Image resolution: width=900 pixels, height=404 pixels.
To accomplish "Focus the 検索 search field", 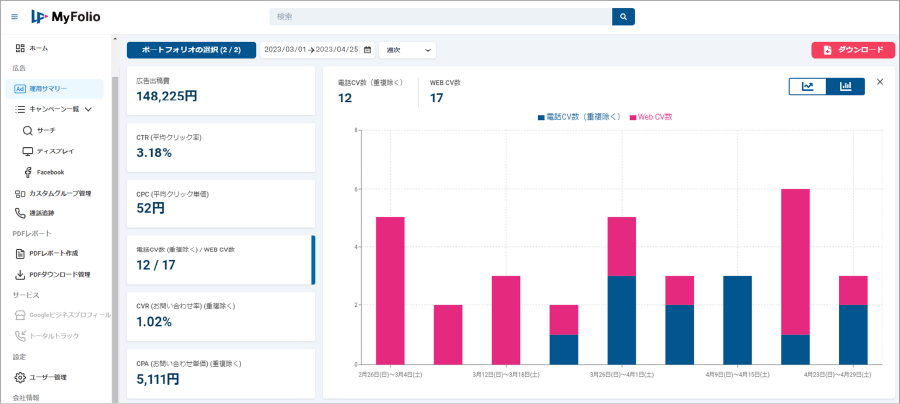I will point(441,17).
